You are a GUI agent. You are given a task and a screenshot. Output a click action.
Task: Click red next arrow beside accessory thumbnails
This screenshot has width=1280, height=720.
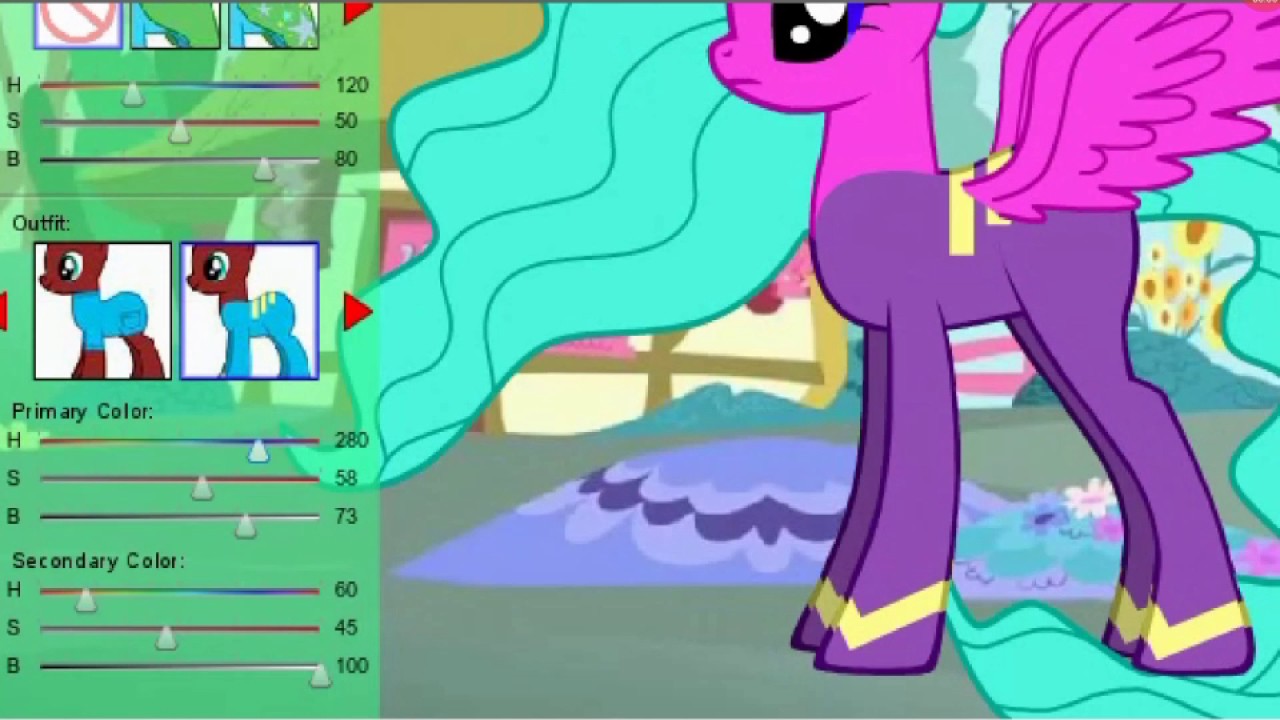pos(357,12)
